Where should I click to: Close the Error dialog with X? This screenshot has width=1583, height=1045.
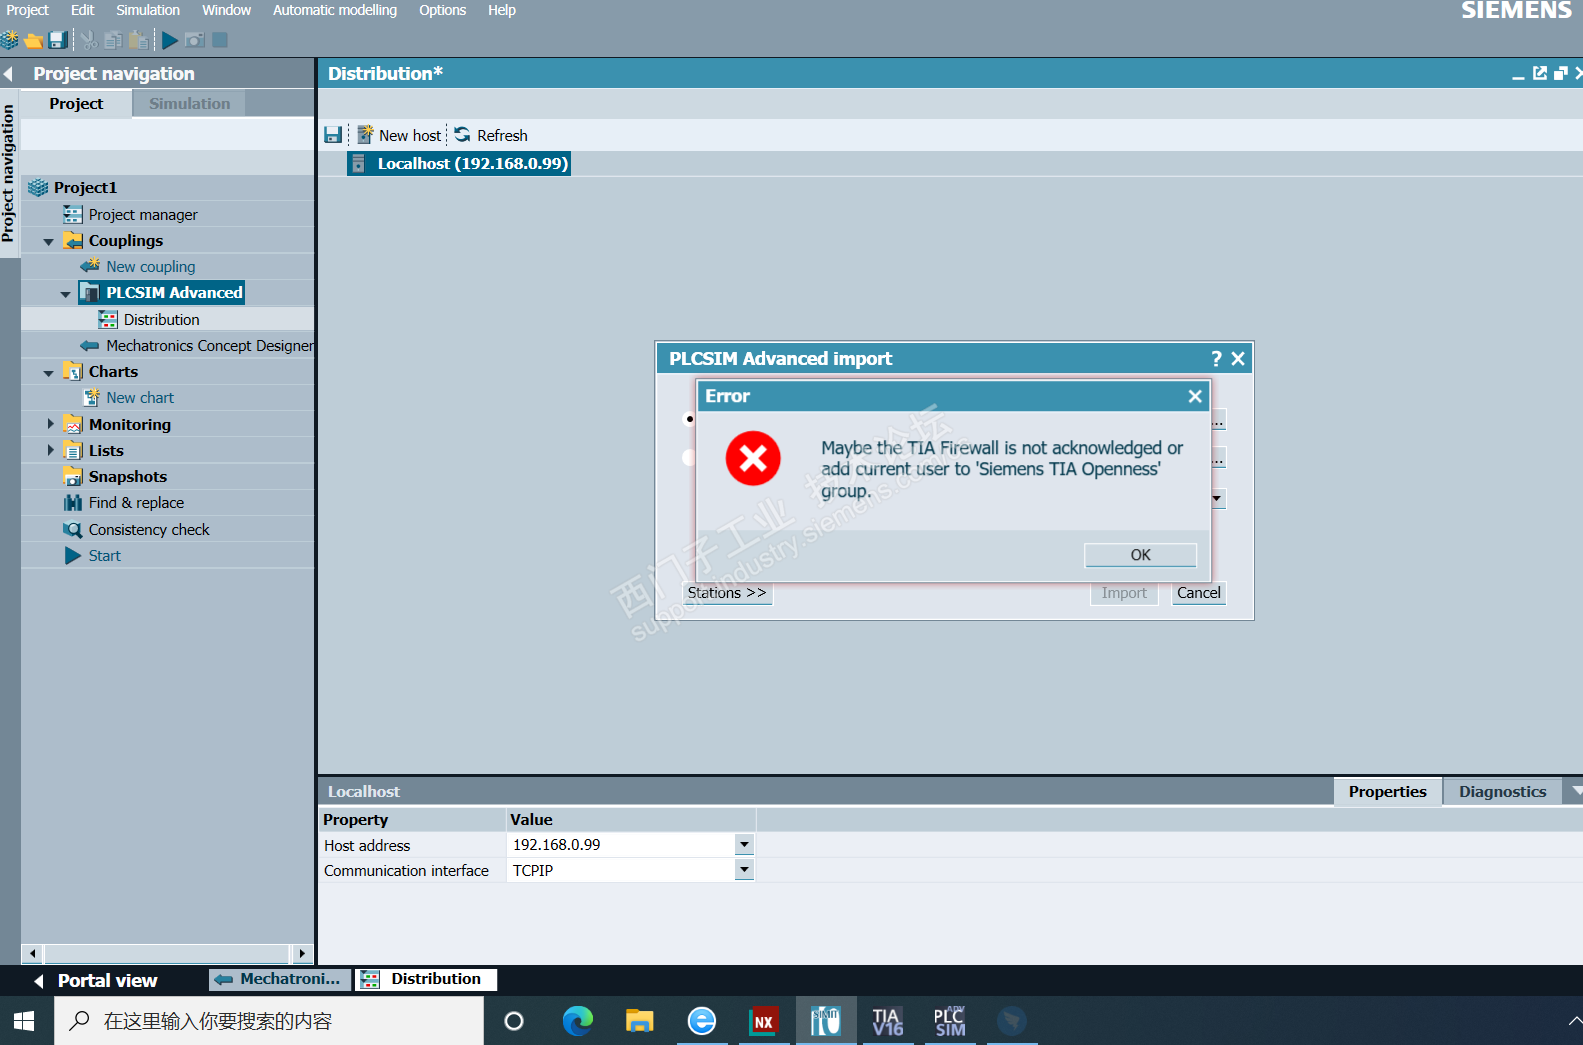click(x=1195, y=396)
